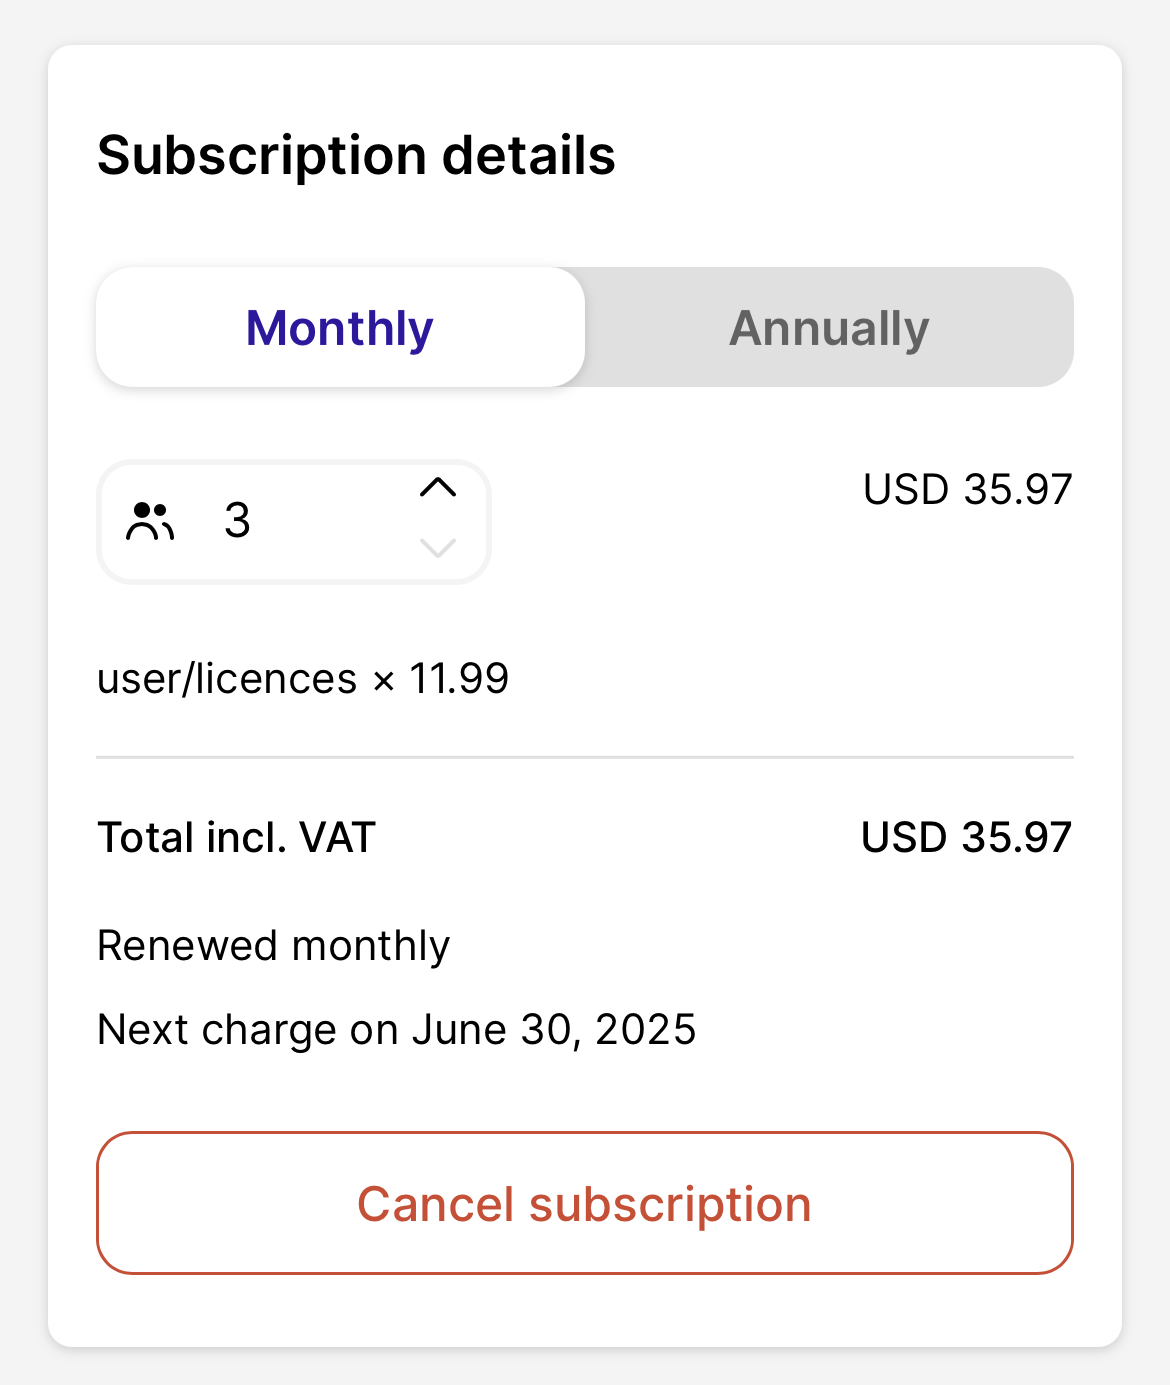
Task: Click the Renewed monthly text
Action: [x=273, y=946]
